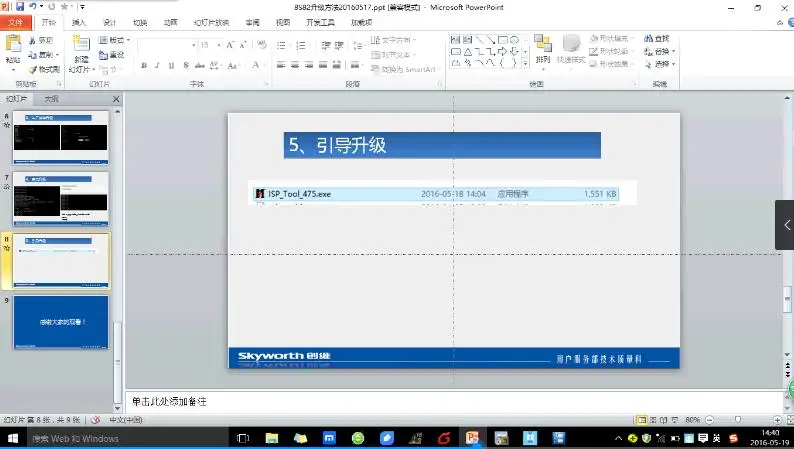Increase font size with larger A icon

pyautogui.click(x=230, y=45)
